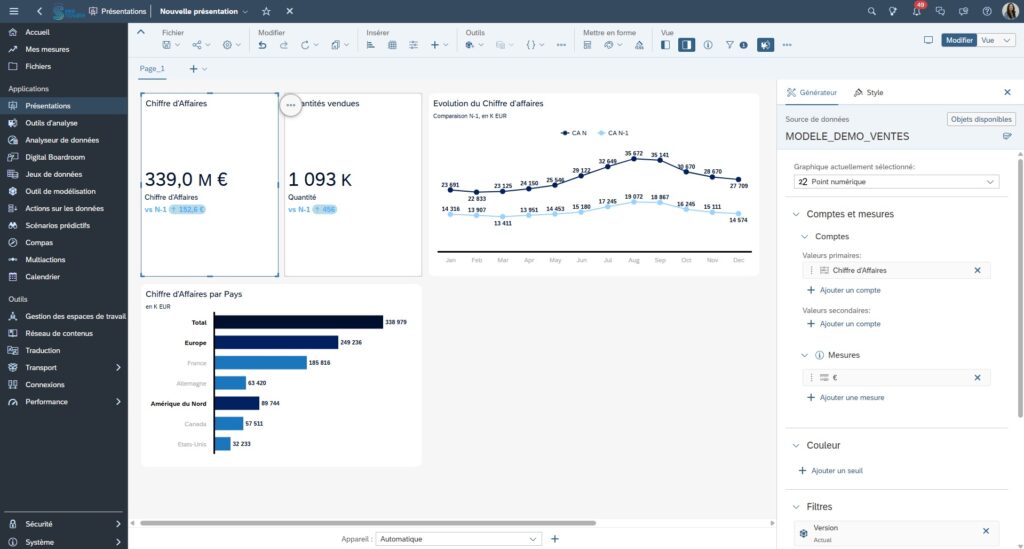Insert a table from the Insérer group
The image size is (1024, 549).
[x=393, y=45]
